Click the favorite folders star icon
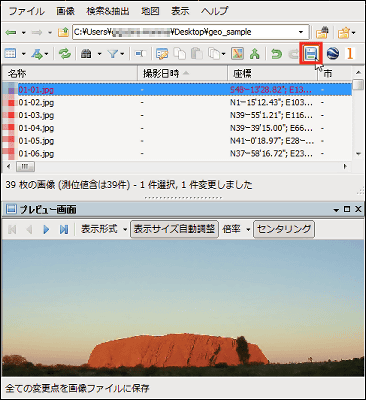The width and height of the screenshot is (366, 400). (x=344, y=32)
